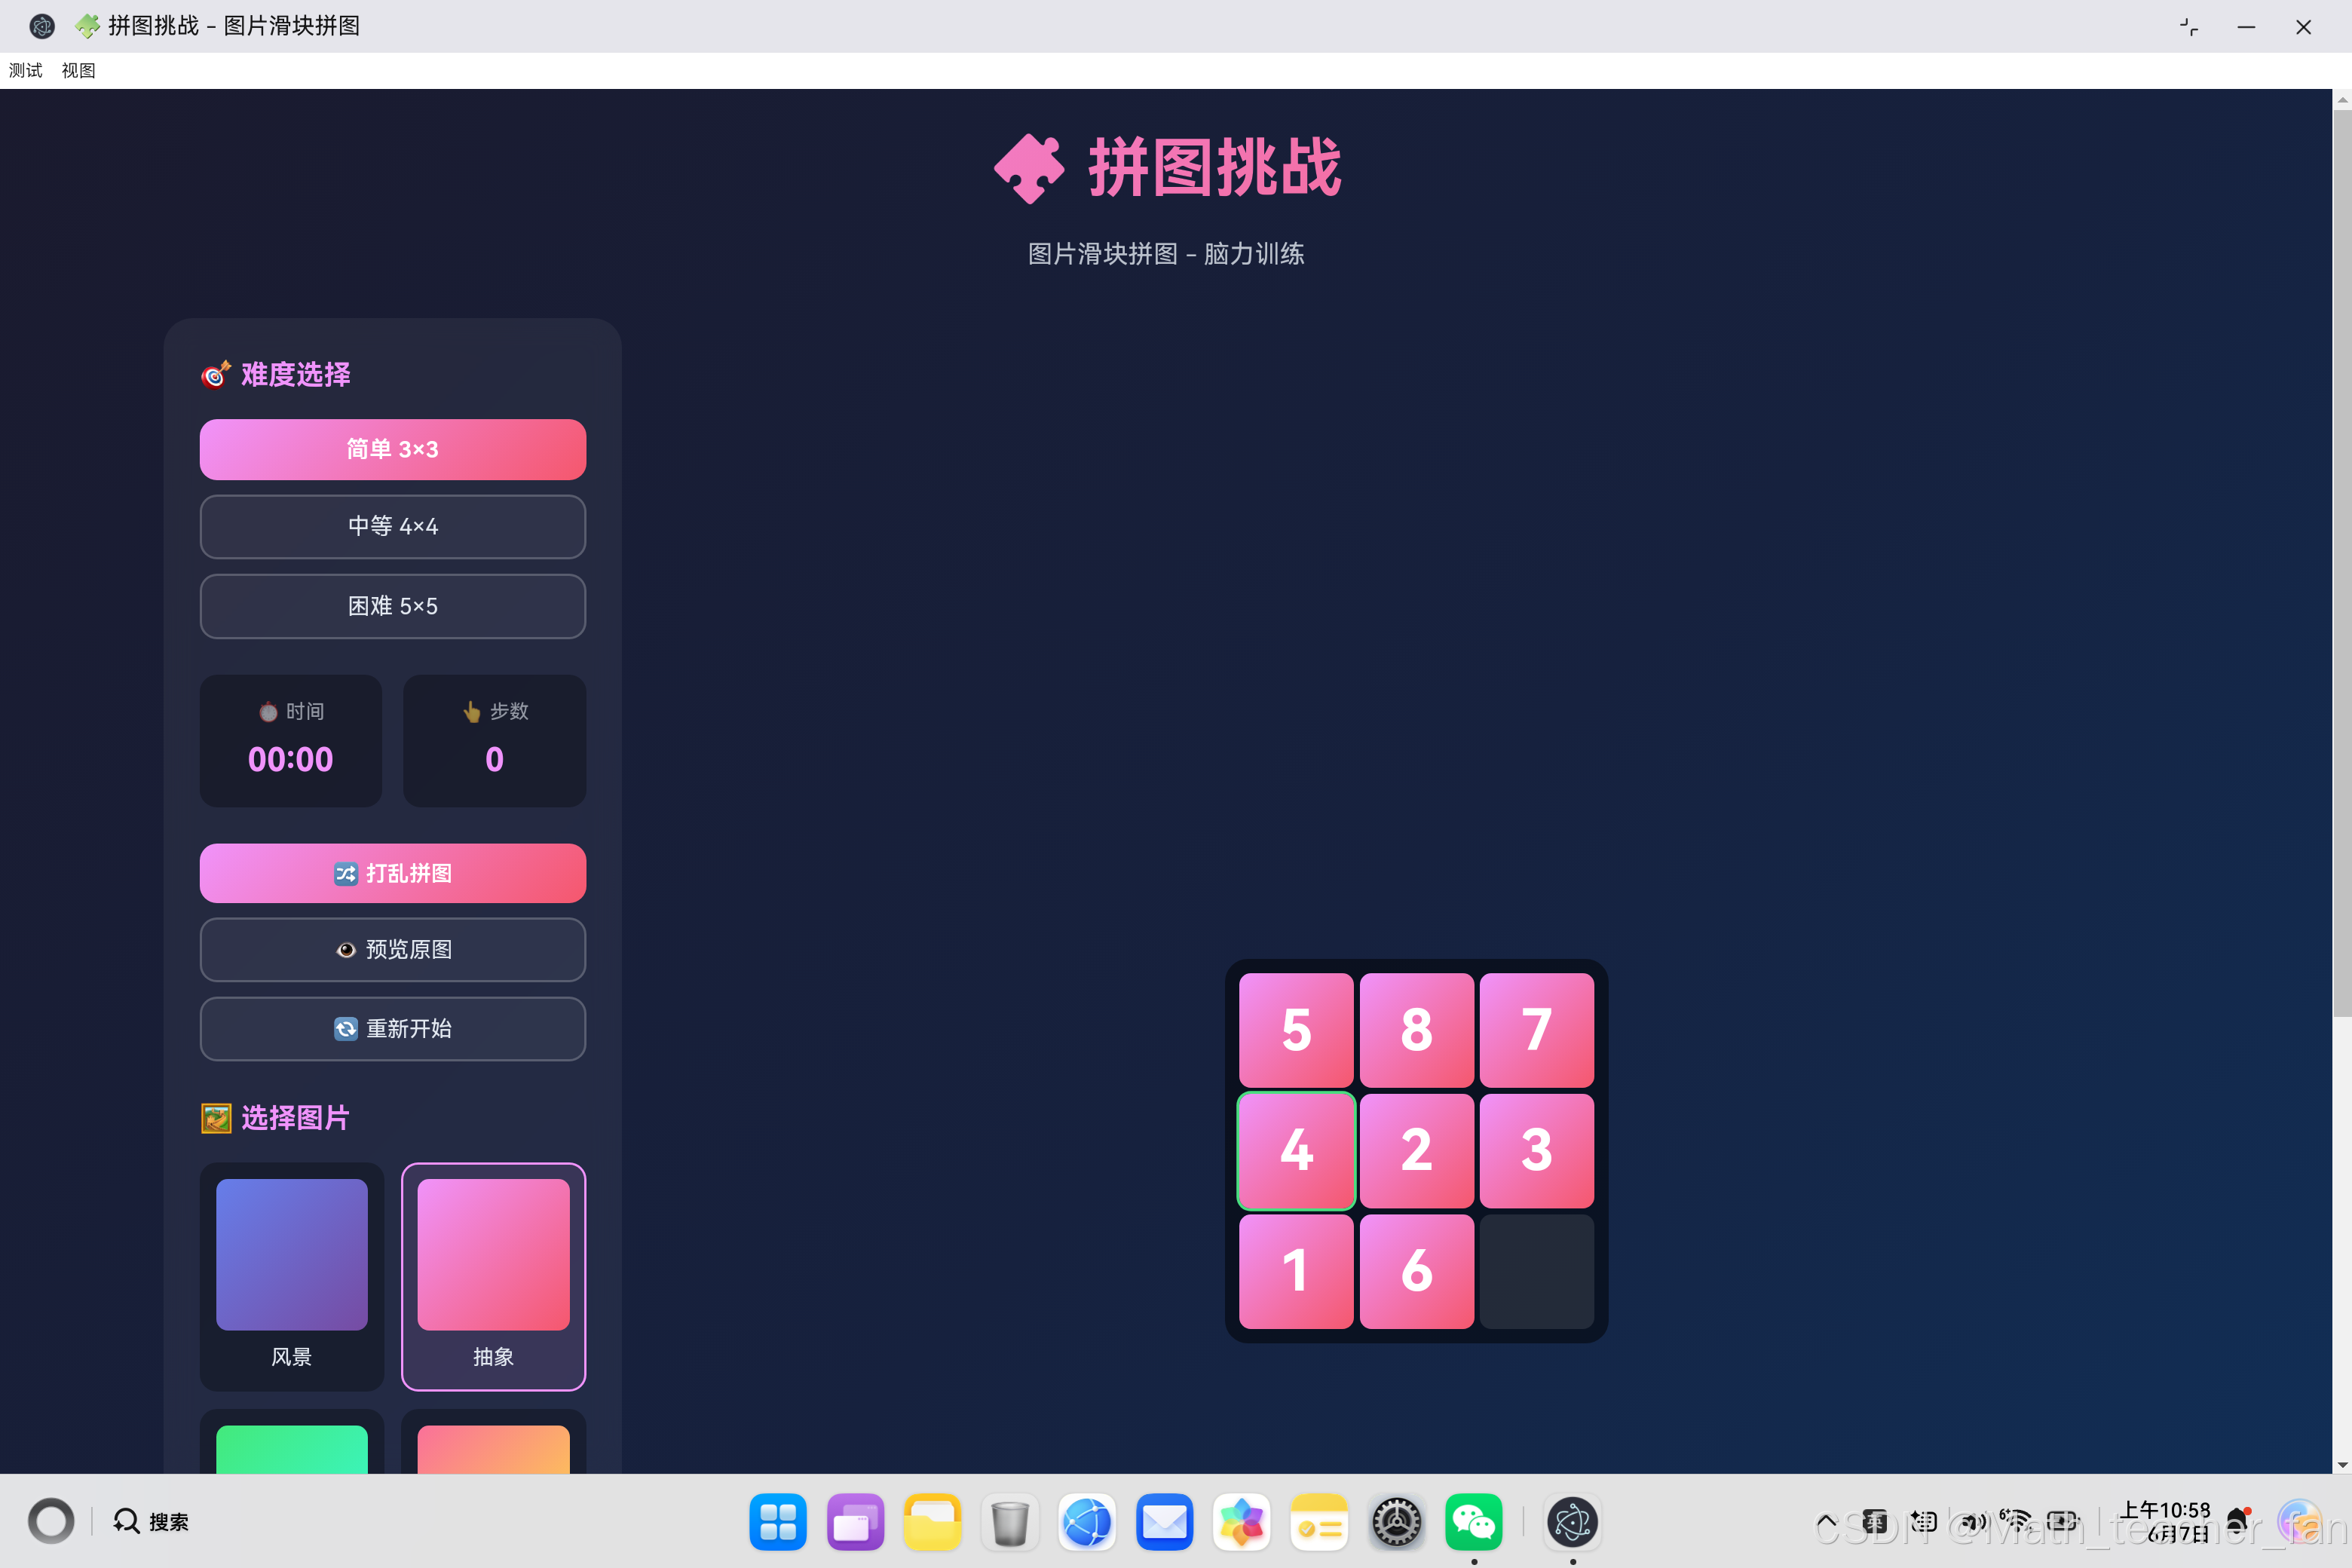2352x1568 pixels.
Task: Choose the 风景 image thumbnail
Action: [292, 1276]
